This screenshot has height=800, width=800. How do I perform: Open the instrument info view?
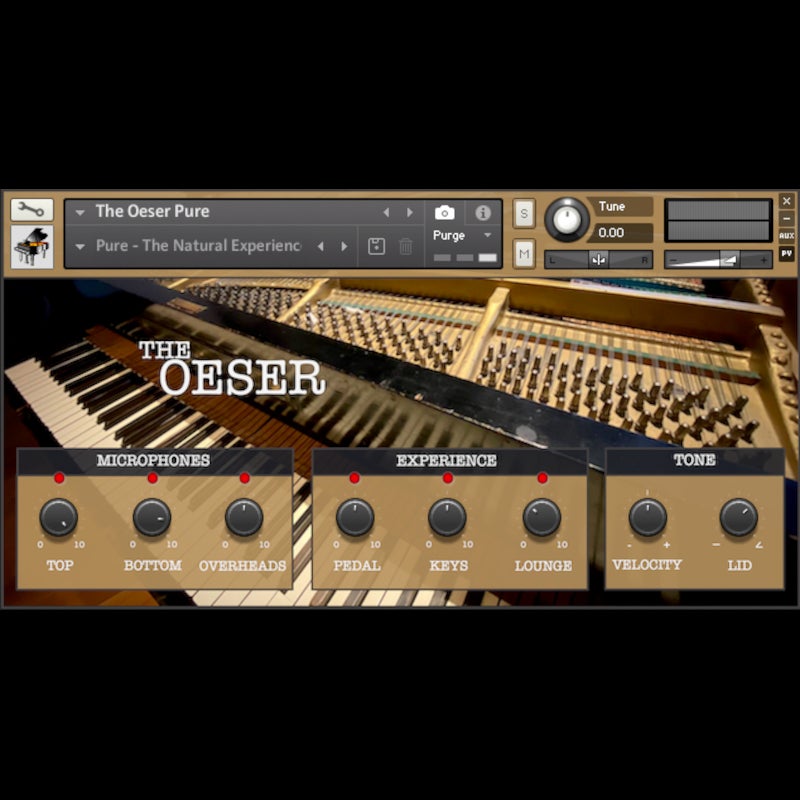[483, 212]
